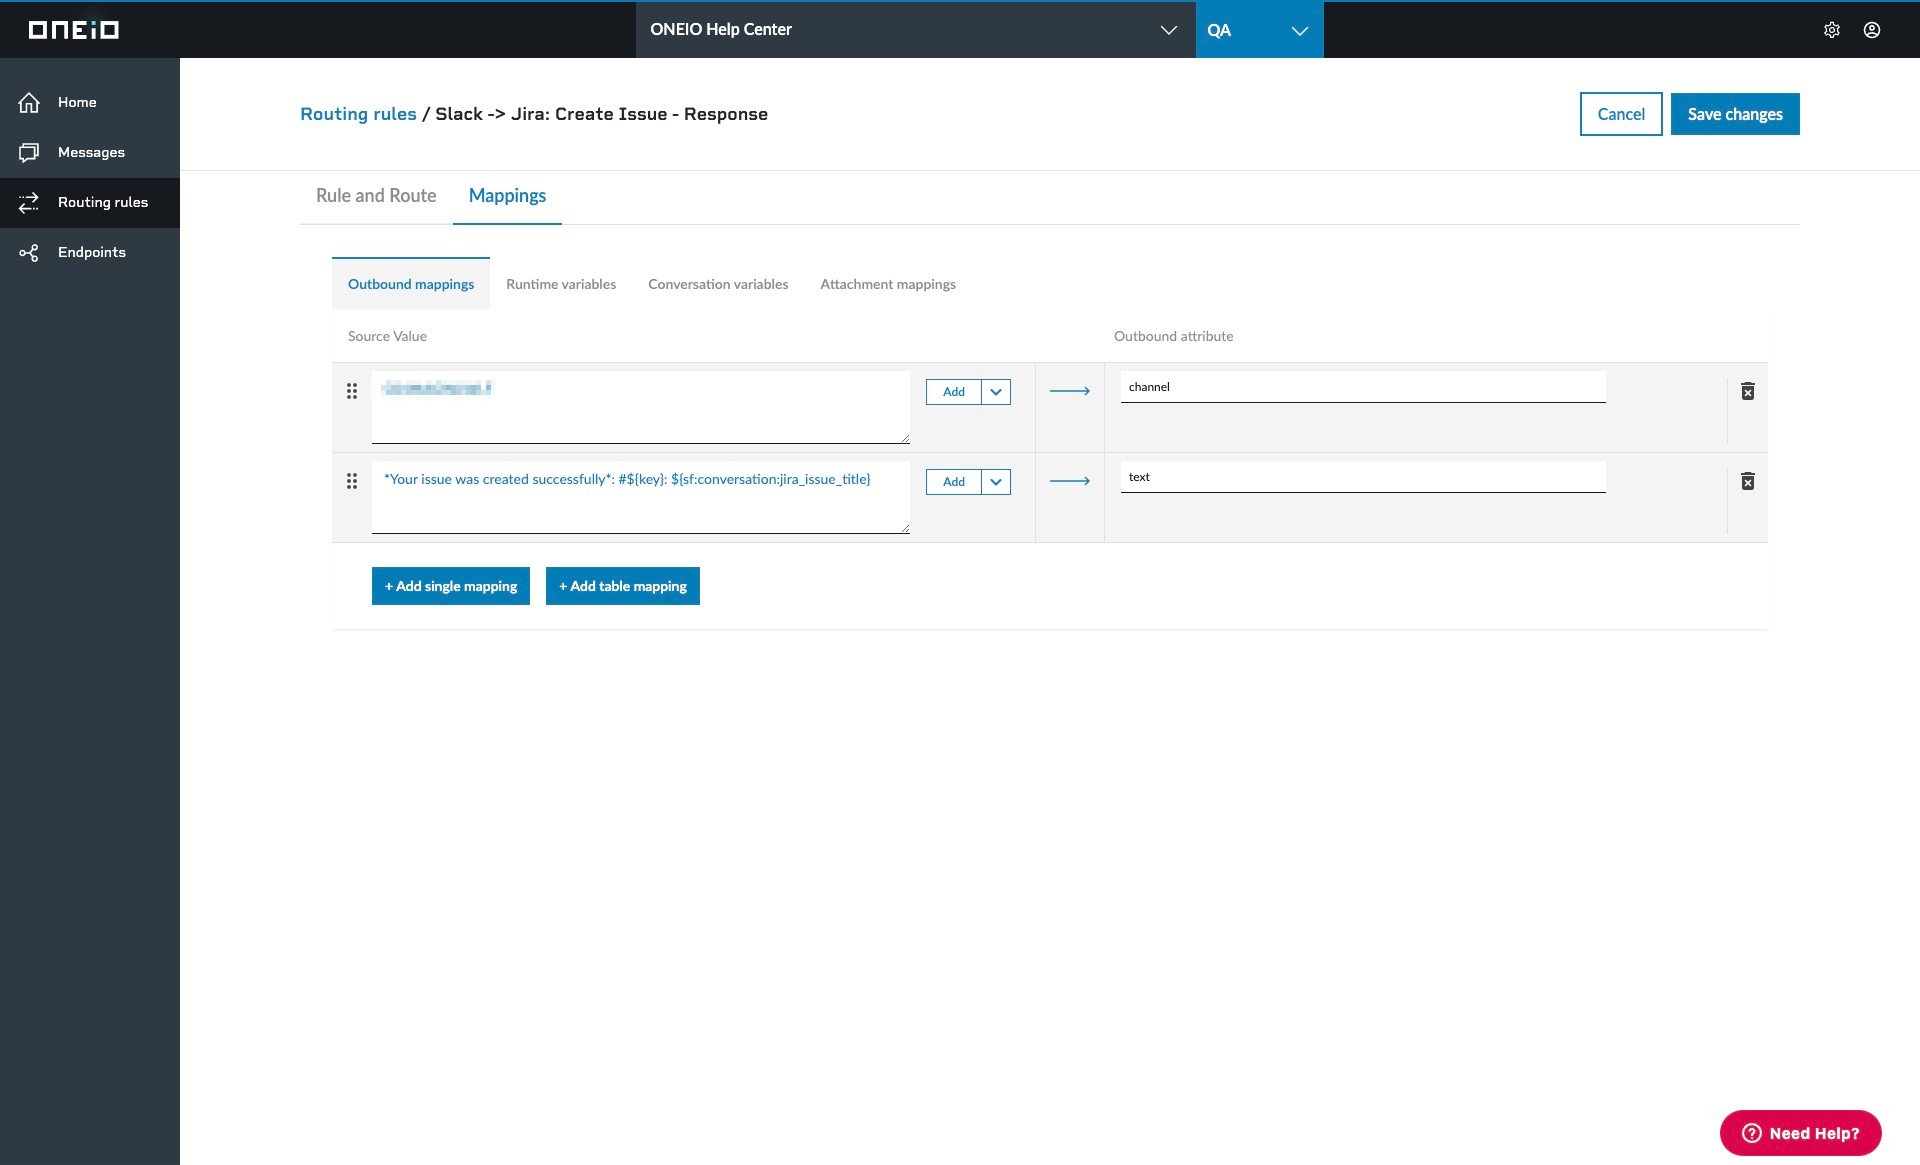Open the user account icon
1920x1165 pixels.
click(1872, 30)
